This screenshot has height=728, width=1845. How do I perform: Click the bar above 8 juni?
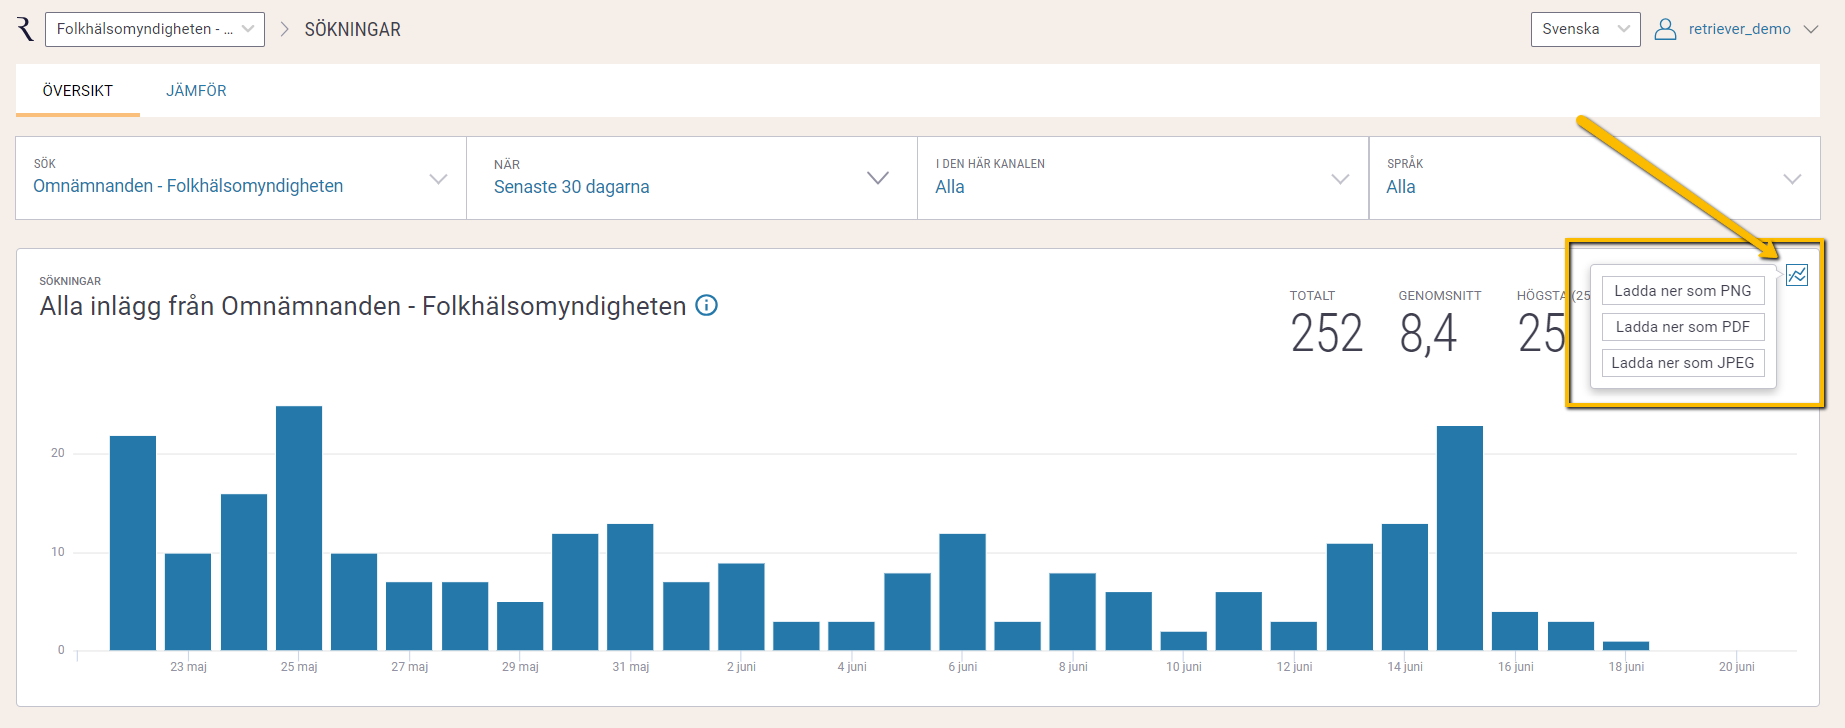(1073, 612)
